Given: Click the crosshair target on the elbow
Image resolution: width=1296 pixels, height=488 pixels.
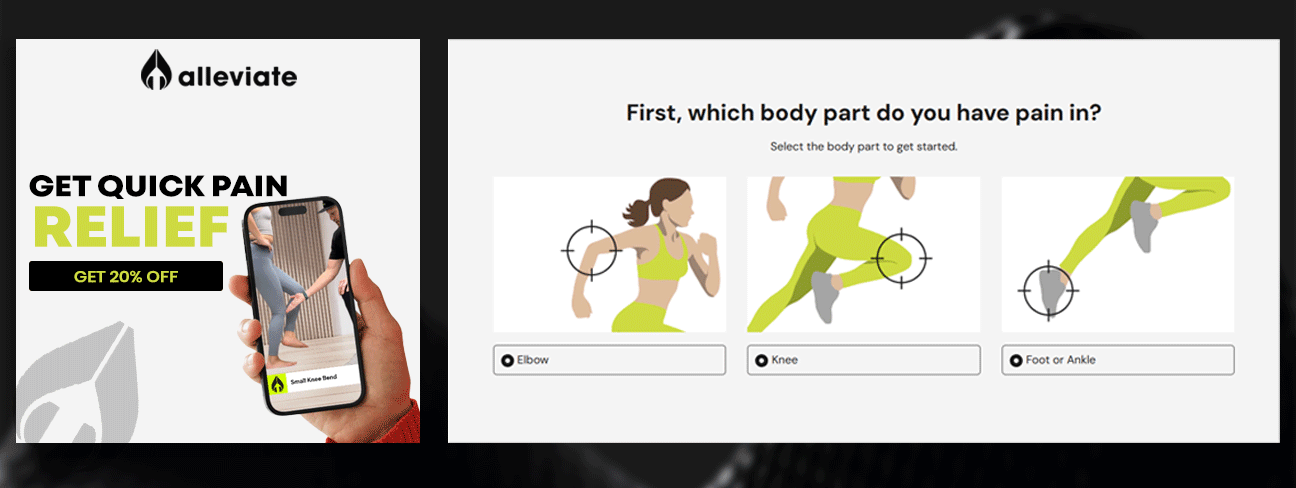Looking at the screenshot, I should point(590,249).
